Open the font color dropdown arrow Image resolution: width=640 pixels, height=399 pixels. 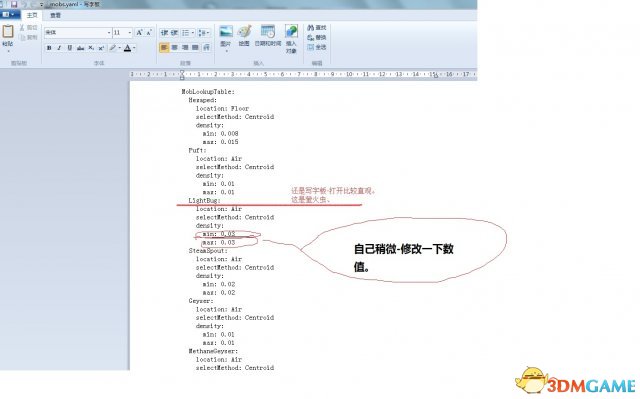click(134, 48)
